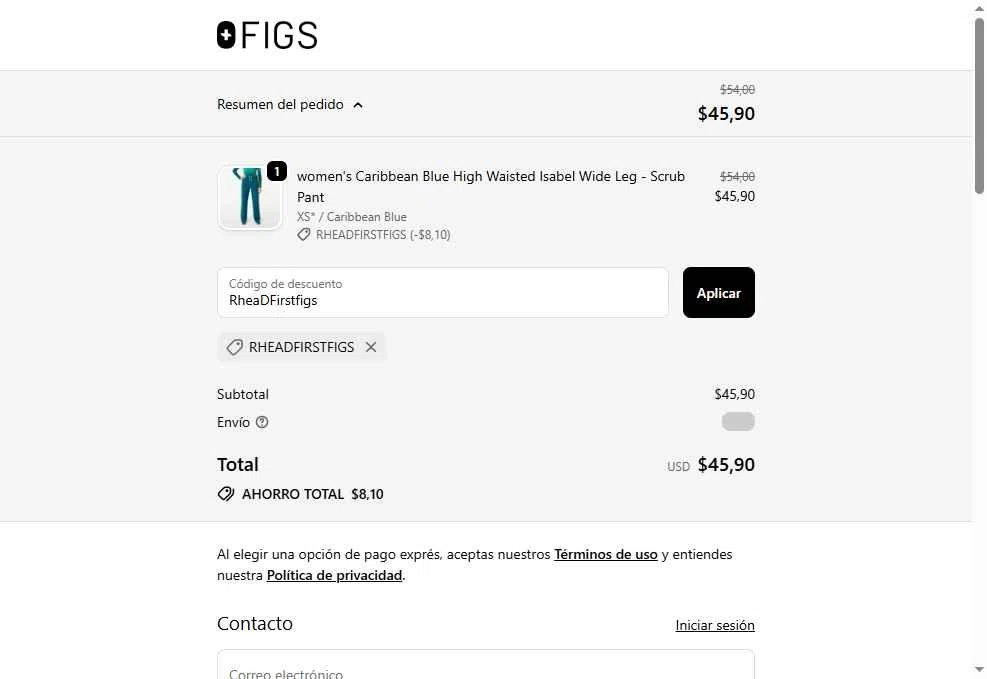
Task: Click the discount tag icon under product
Action: tap(304, 235)
